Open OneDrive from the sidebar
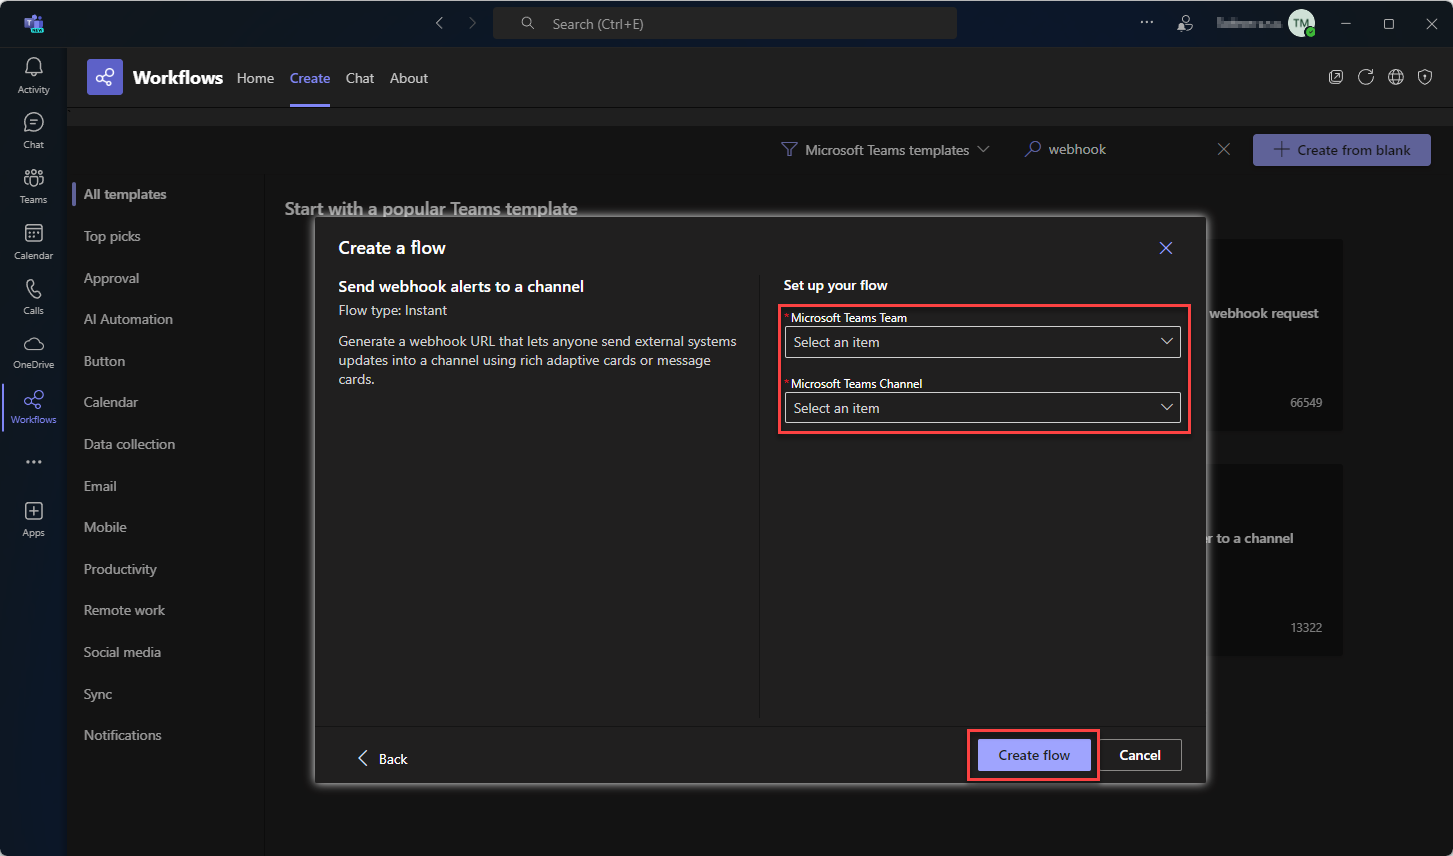 [33, 349]
